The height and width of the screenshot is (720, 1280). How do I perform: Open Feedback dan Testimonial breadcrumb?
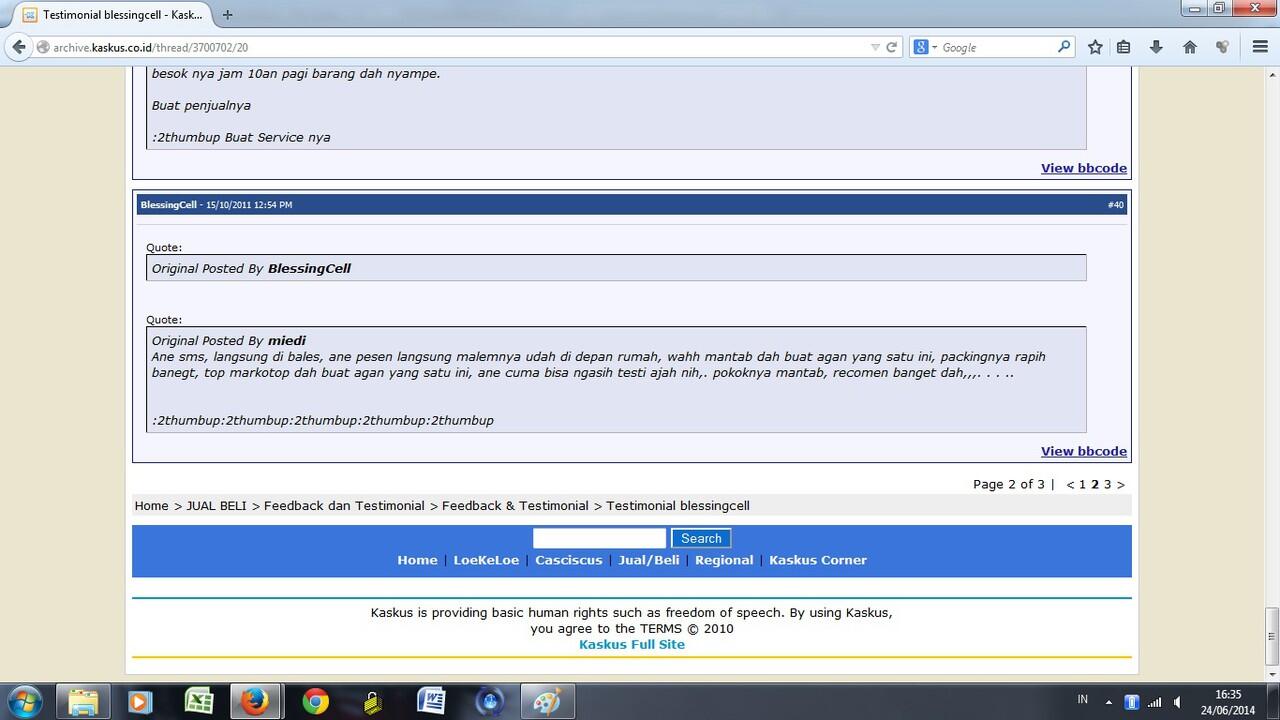pos(344,506)
